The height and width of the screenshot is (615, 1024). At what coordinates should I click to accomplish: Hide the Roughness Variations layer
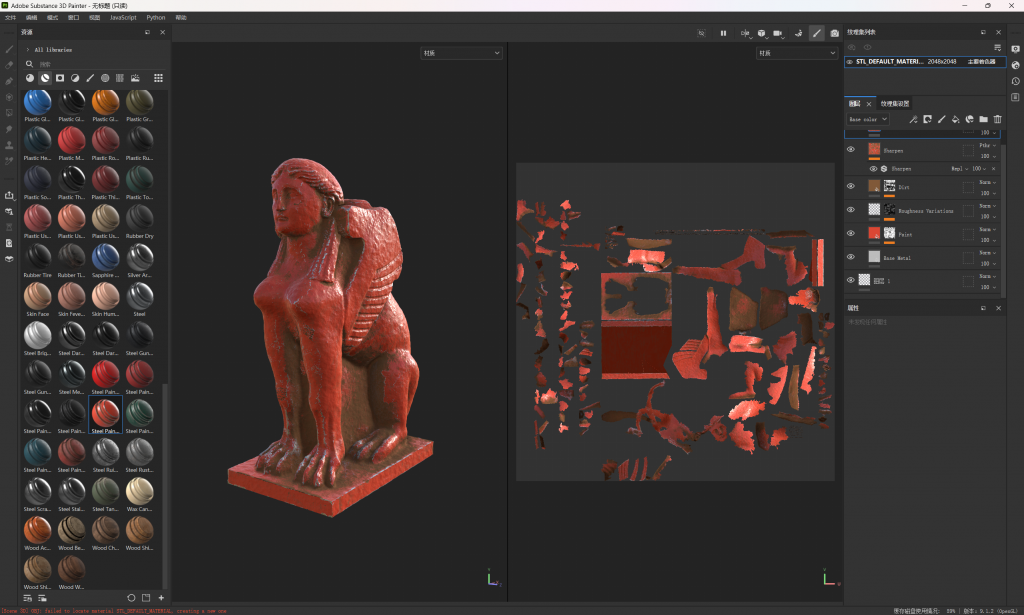click(x=851, y=210)
